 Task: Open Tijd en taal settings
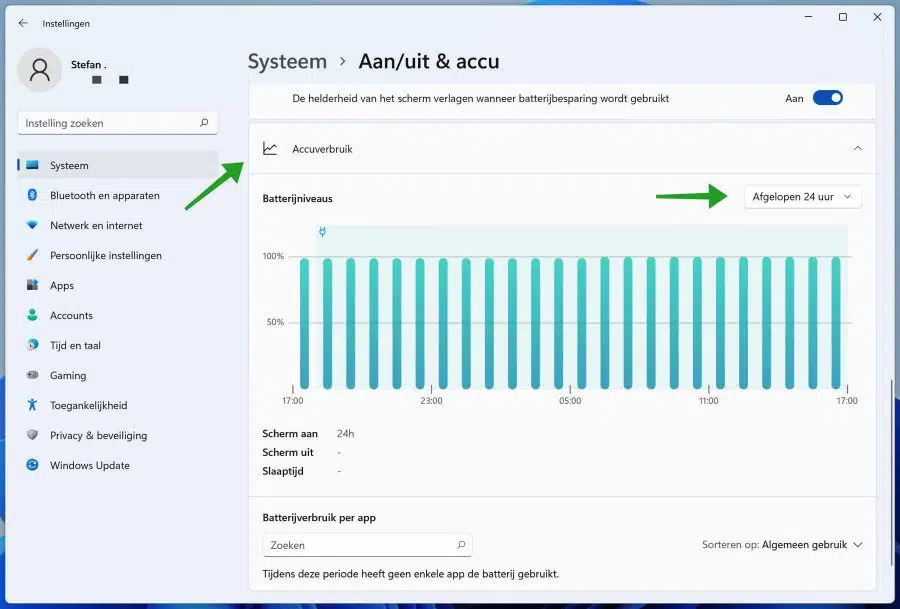click(x=117, y=345)
